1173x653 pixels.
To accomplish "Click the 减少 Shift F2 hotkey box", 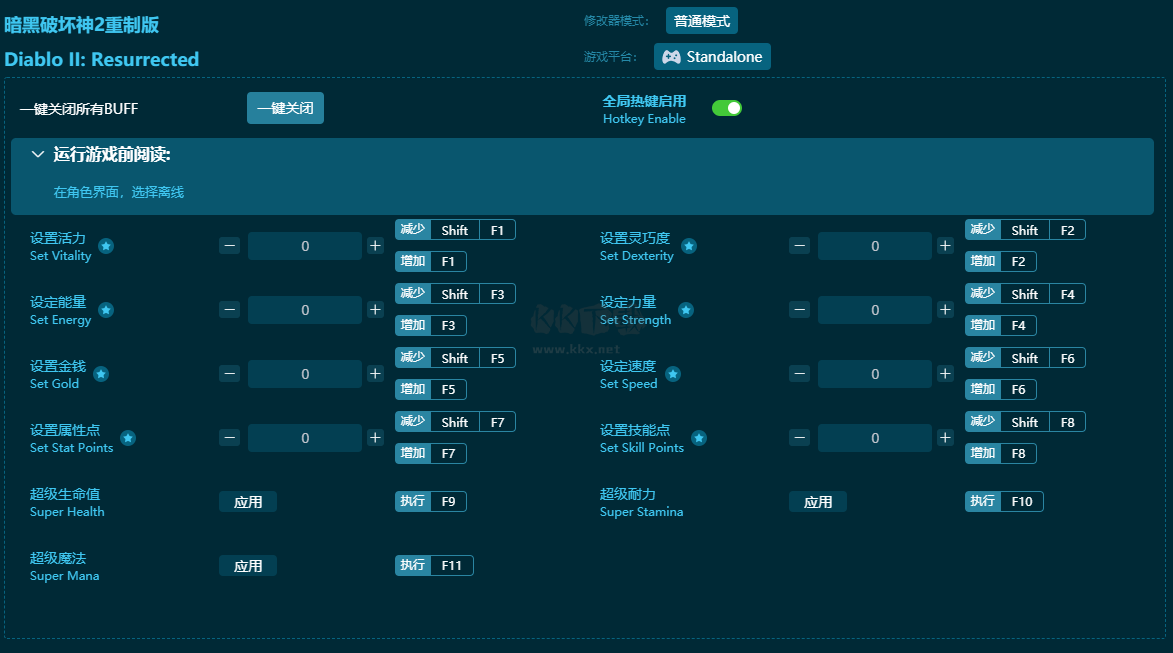I will [1025, 230].
